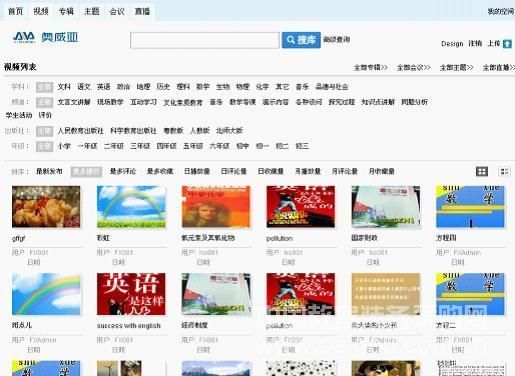Click the blue upload arrow icon

507,44
